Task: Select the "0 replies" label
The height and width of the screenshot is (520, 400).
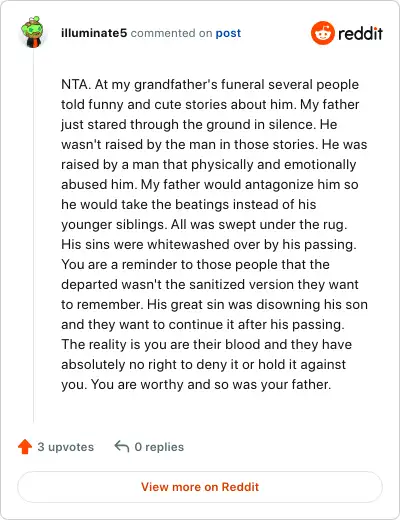Action: (x=159, y=447)
